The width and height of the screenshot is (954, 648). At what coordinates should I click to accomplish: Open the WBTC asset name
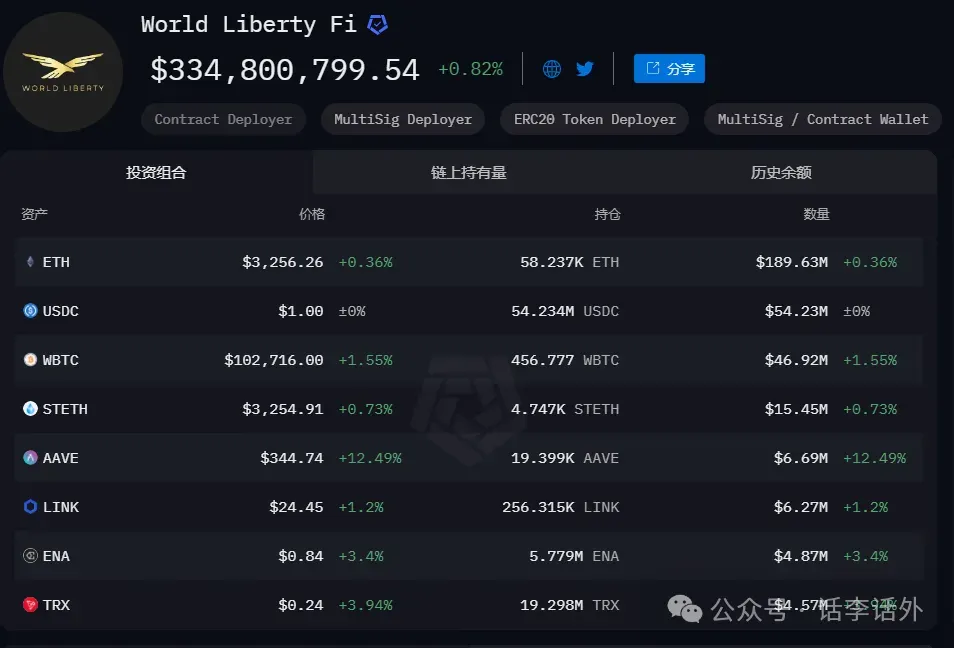(x=60, y=360)
